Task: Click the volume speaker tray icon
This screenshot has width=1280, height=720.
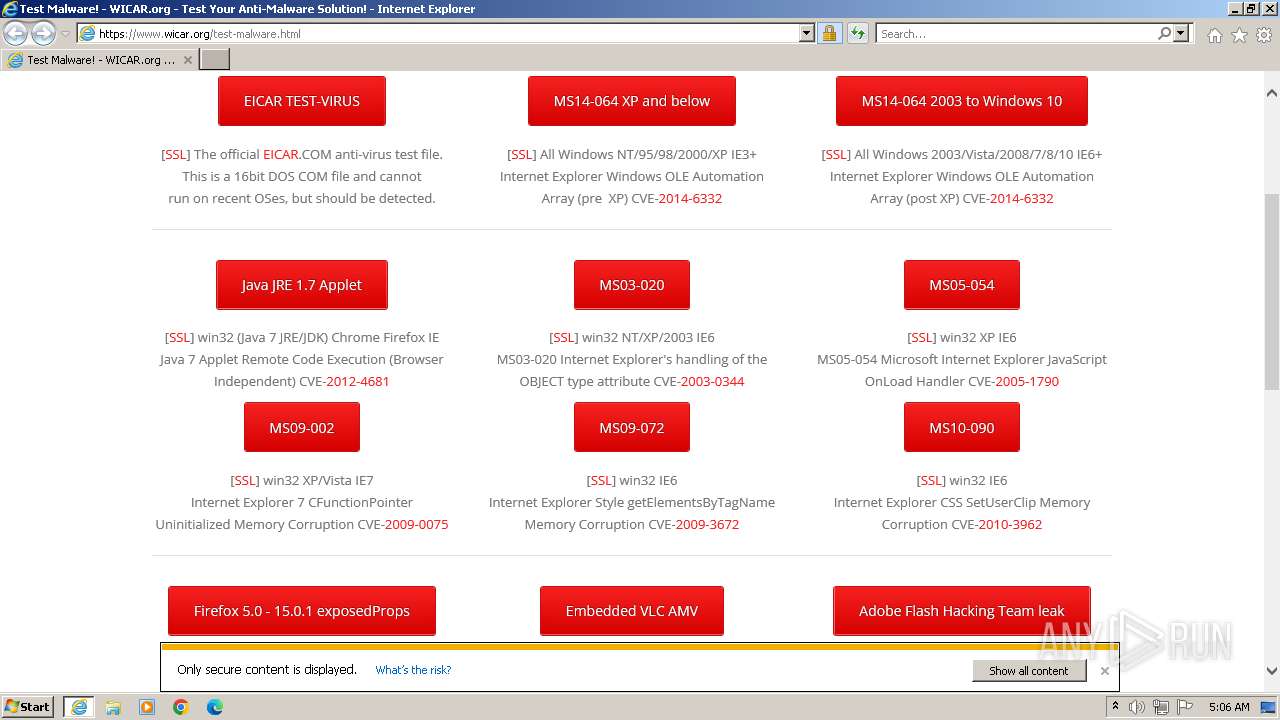Action: click(x=1137, y=707)
